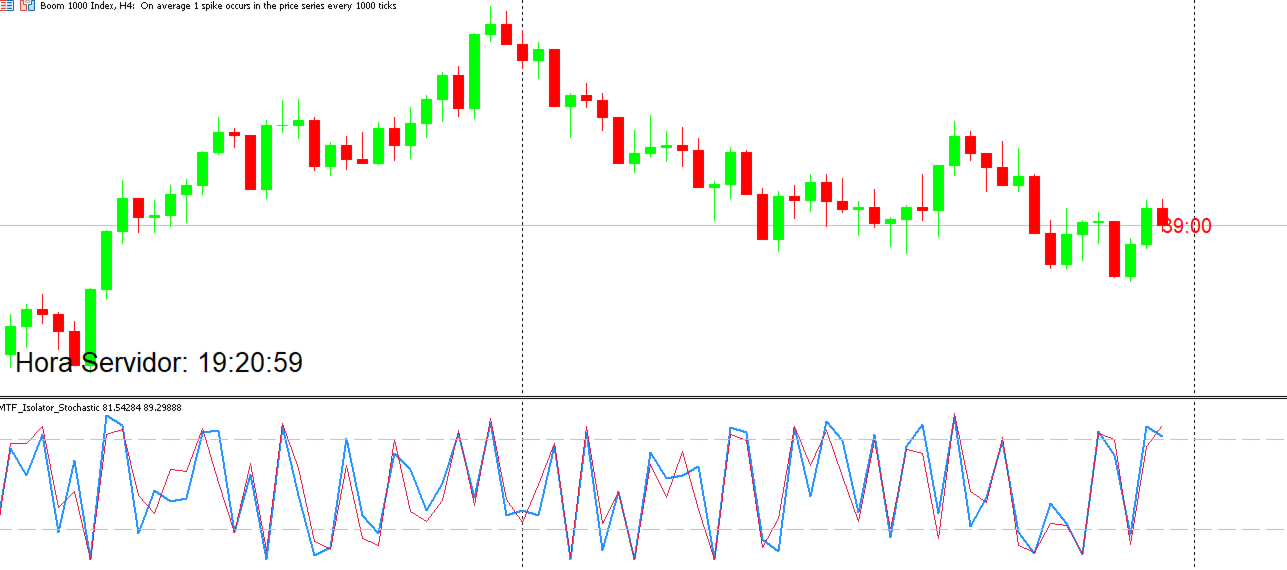1287x570 pixels.
Task: Click the last red candle near 39:00
Action: (x=1162, y=216)
